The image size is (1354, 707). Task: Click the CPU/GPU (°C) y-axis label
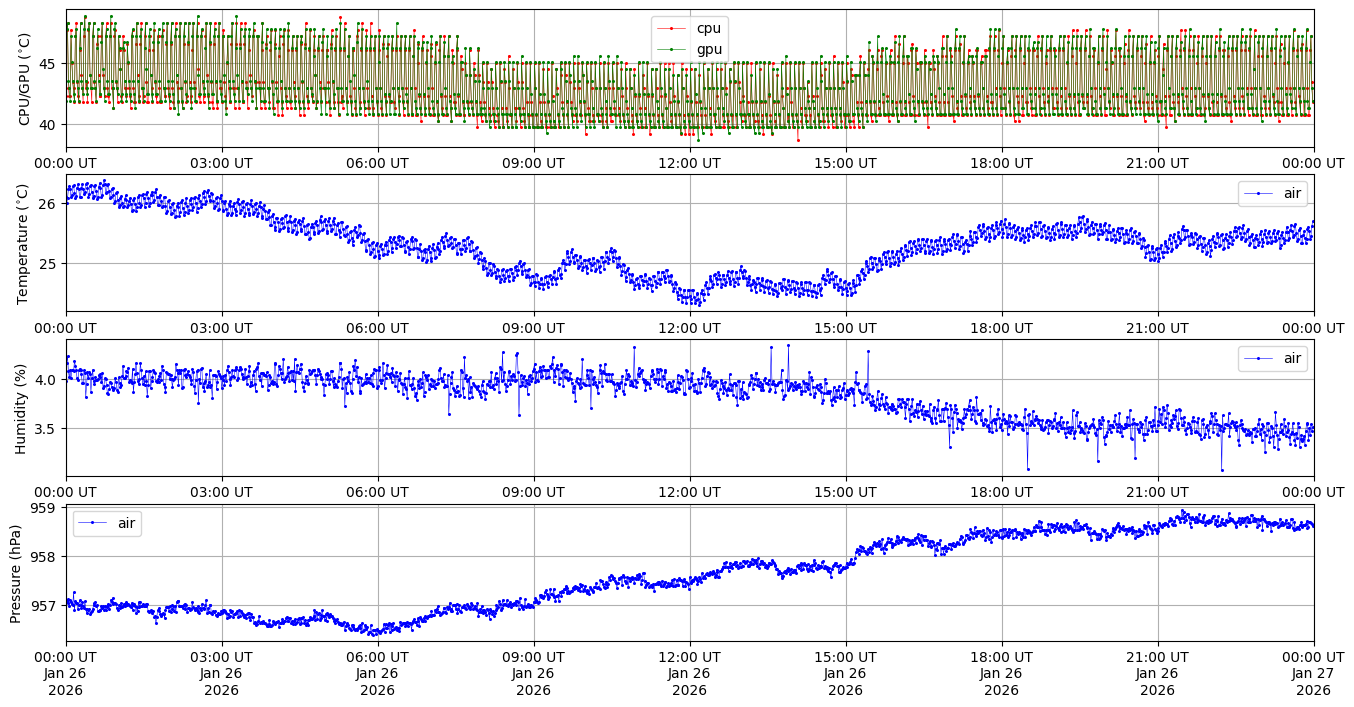[x=25, y=79]
